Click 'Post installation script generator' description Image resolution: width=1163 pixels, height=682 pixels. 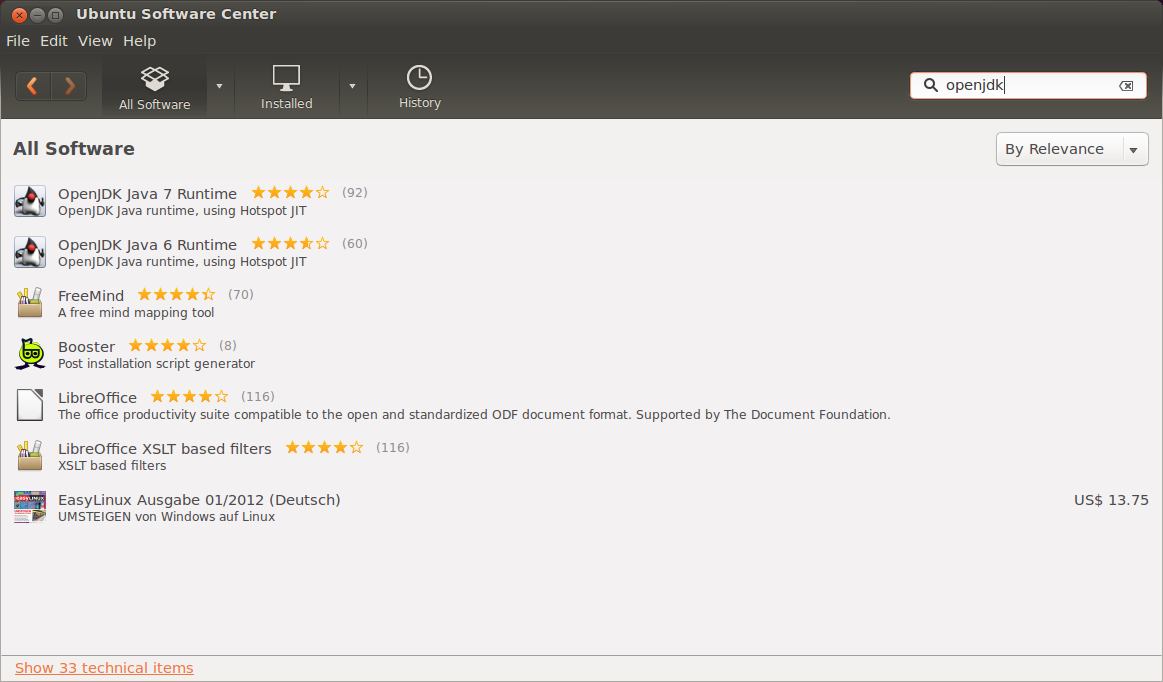click(157, 364)
